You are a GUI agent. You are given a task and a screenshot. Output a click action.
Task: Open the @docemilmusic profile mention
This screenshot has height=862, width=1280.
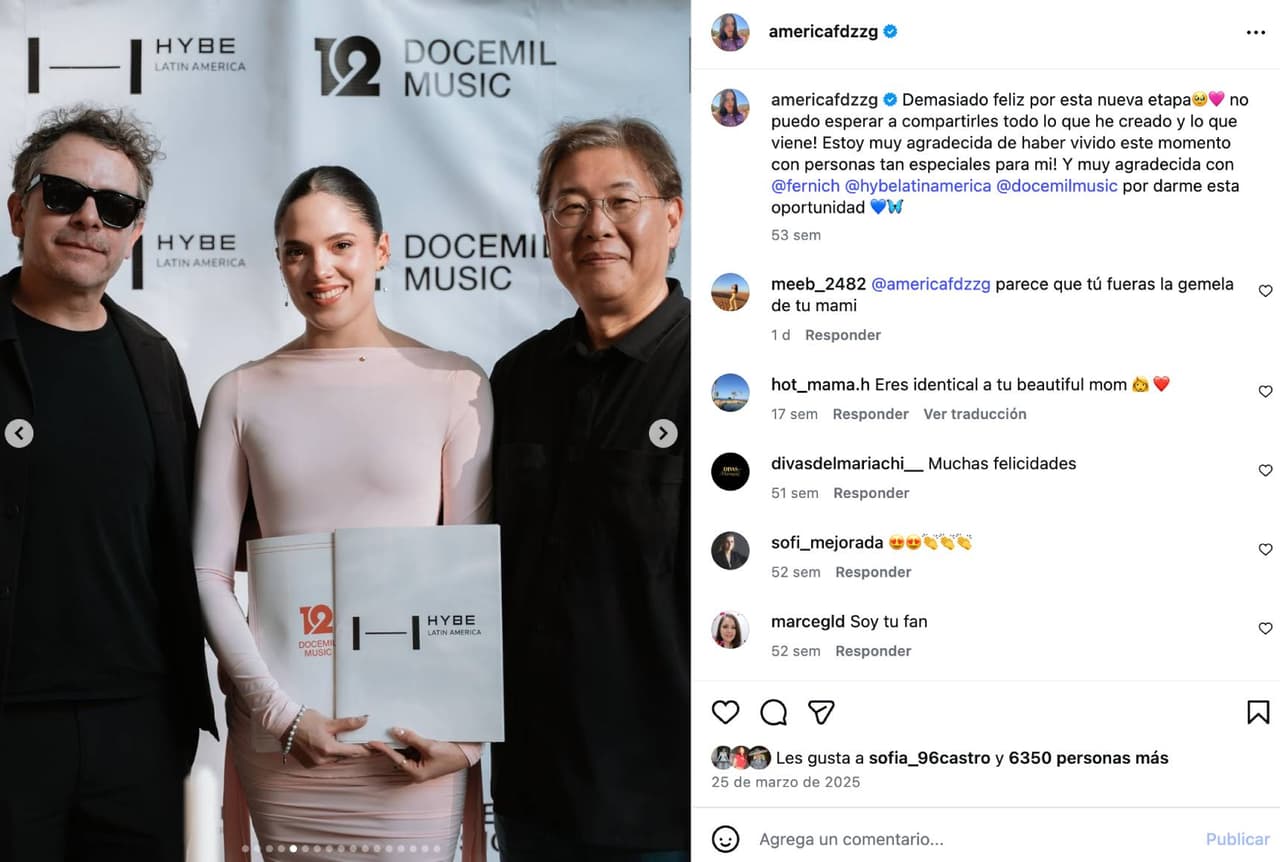(x=1057, y=186)
